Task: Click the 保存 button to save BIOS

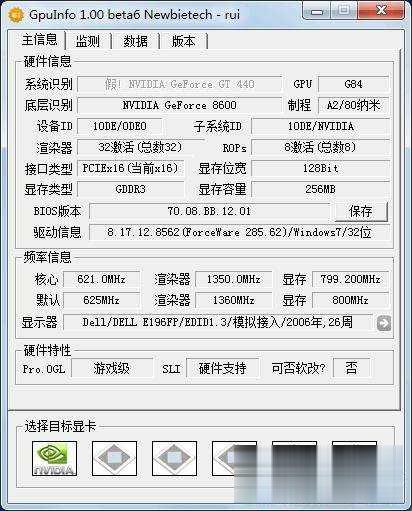Action: coord(361,211)
